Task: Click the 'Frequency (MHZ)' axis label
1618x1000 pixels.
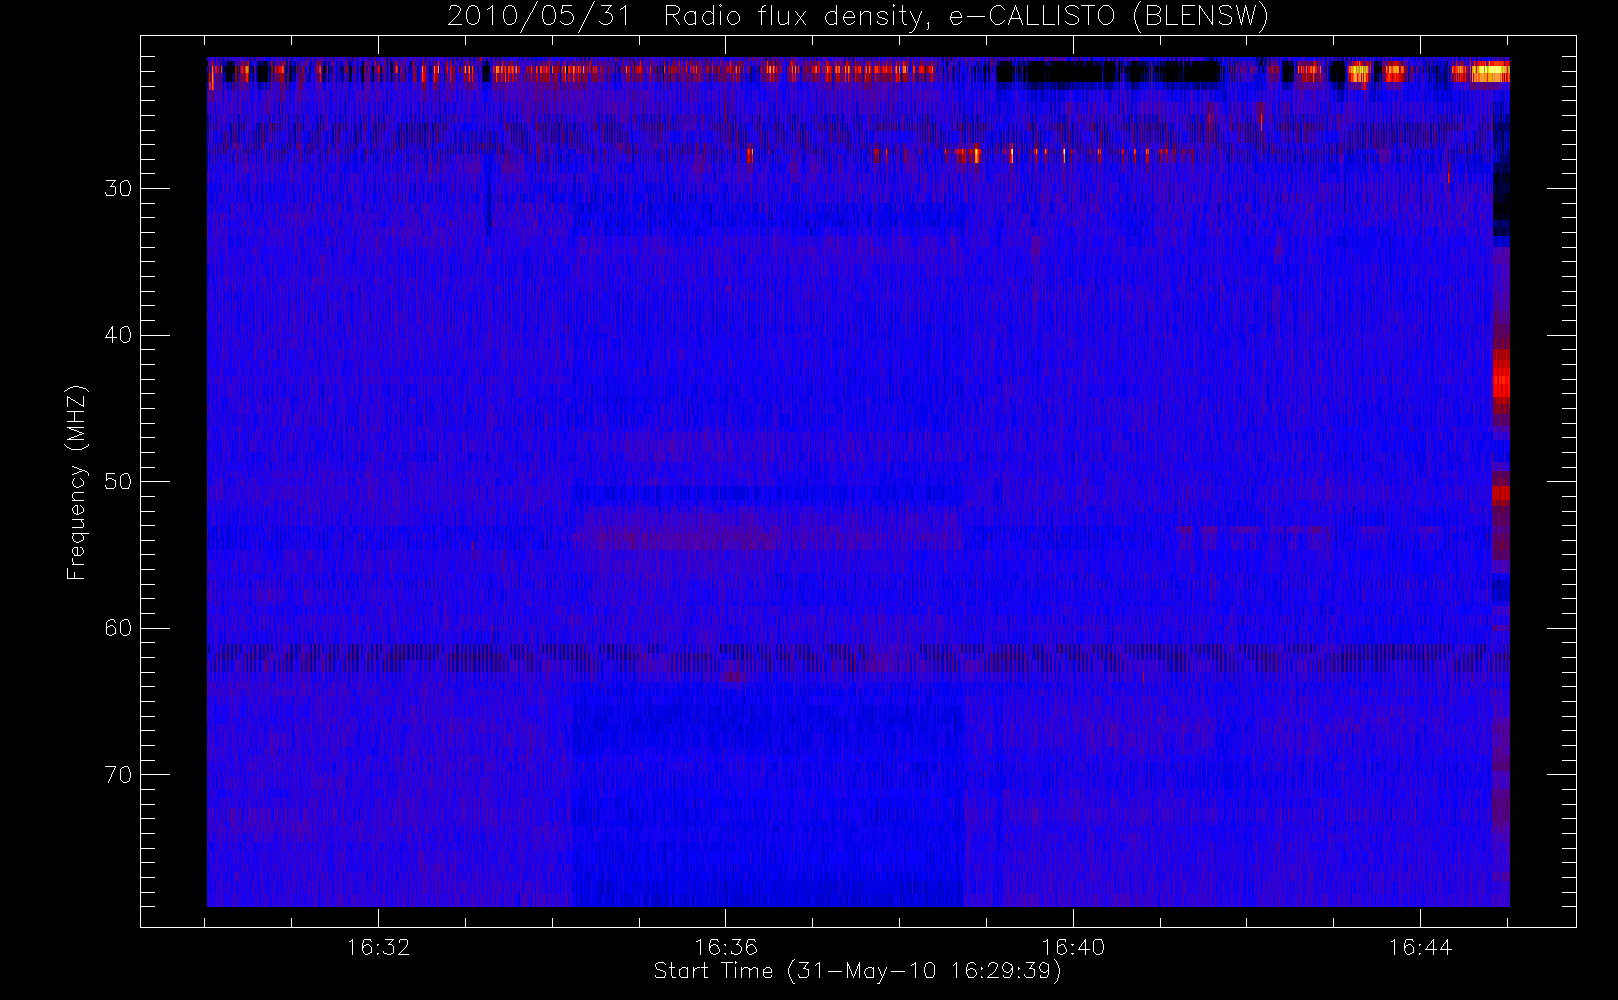Action: coord(77,482)
